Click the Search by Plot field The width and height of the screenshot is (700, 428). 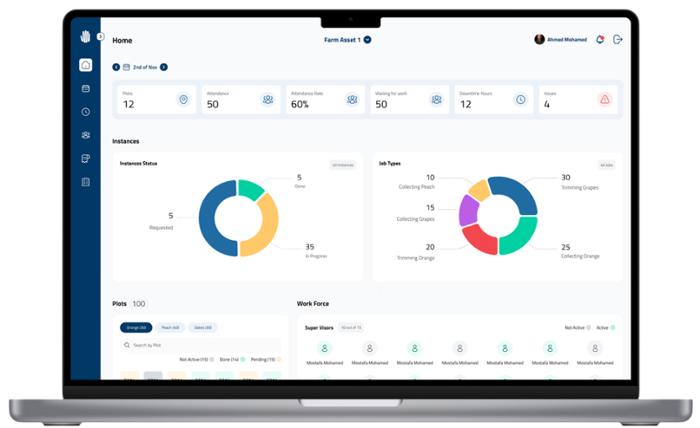(200, 345)
